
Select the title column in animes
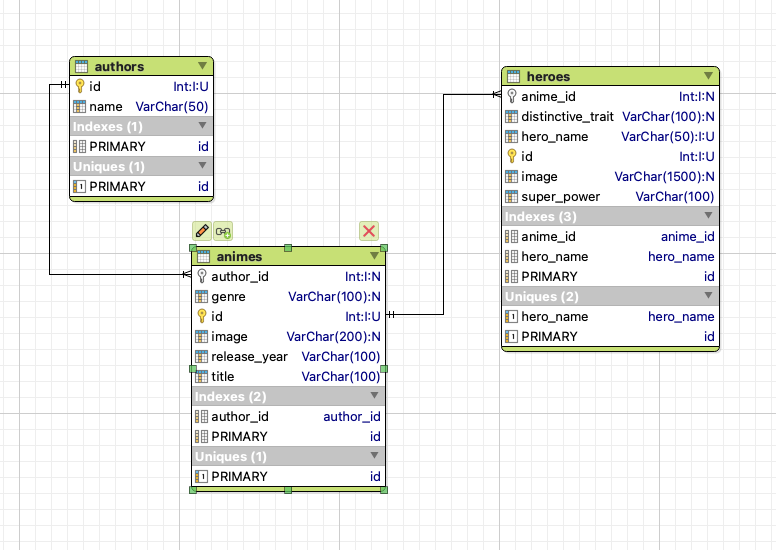tap(223, 377)
